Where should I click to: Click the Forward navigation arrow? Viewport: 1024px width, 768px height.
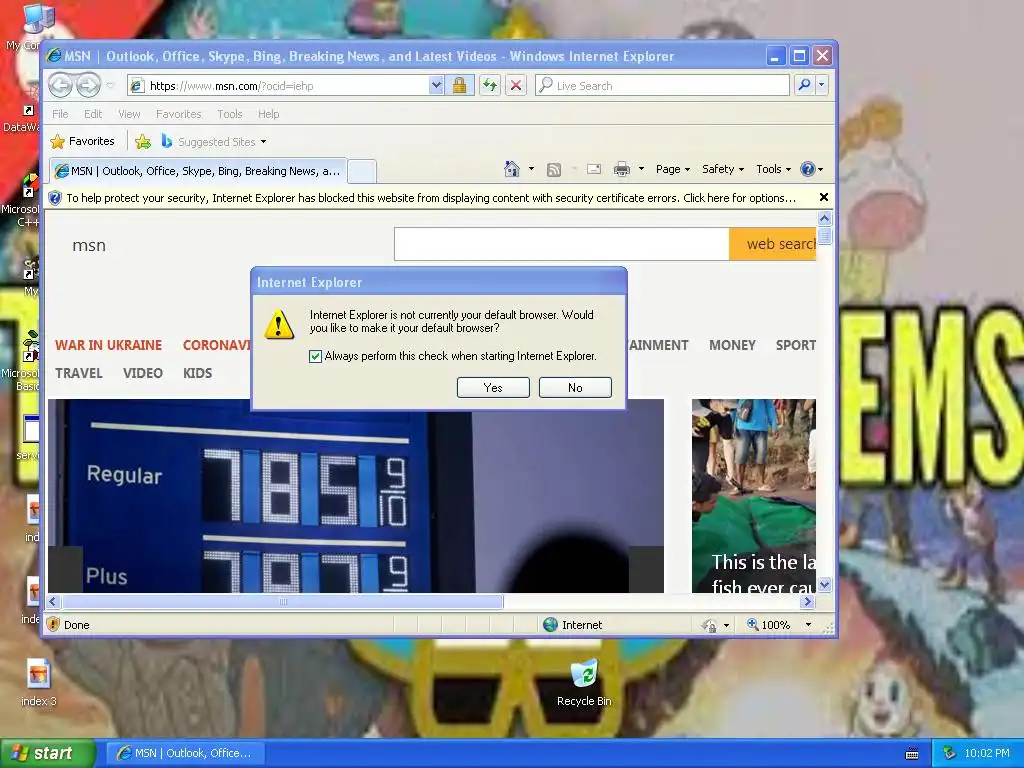[x=88, y=85]
